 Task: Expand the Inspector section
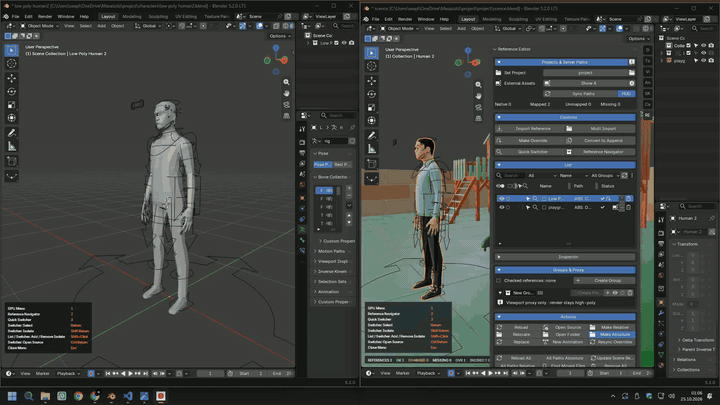coord(565,257)
